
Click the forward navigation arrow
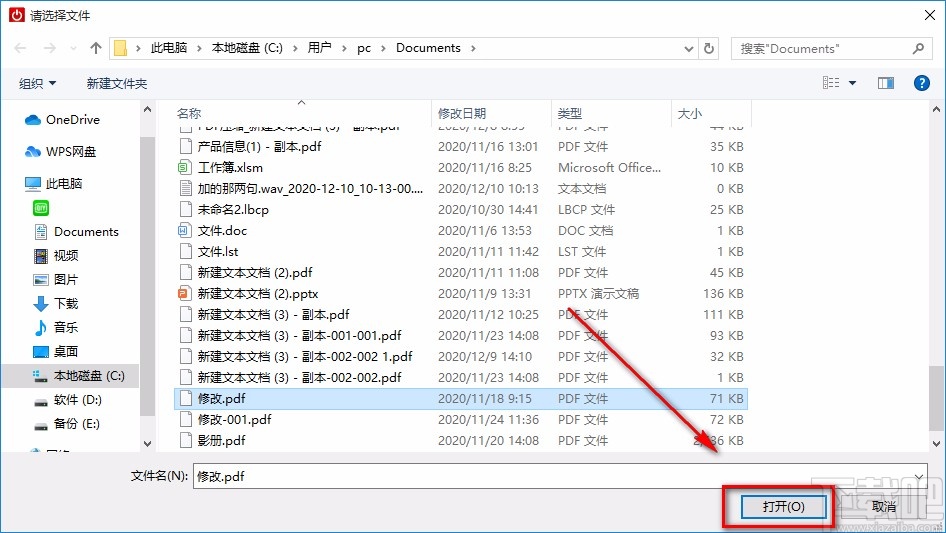[x=50, y=48]
